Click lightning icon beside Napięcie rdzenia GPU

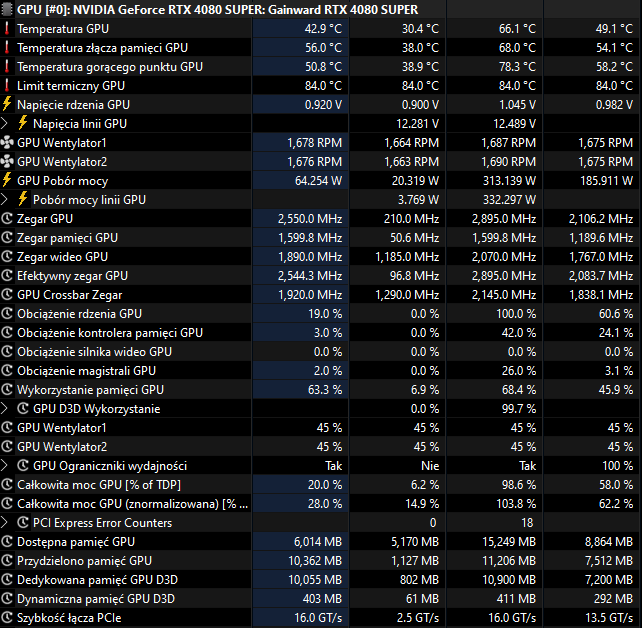[x=7, y=104]
